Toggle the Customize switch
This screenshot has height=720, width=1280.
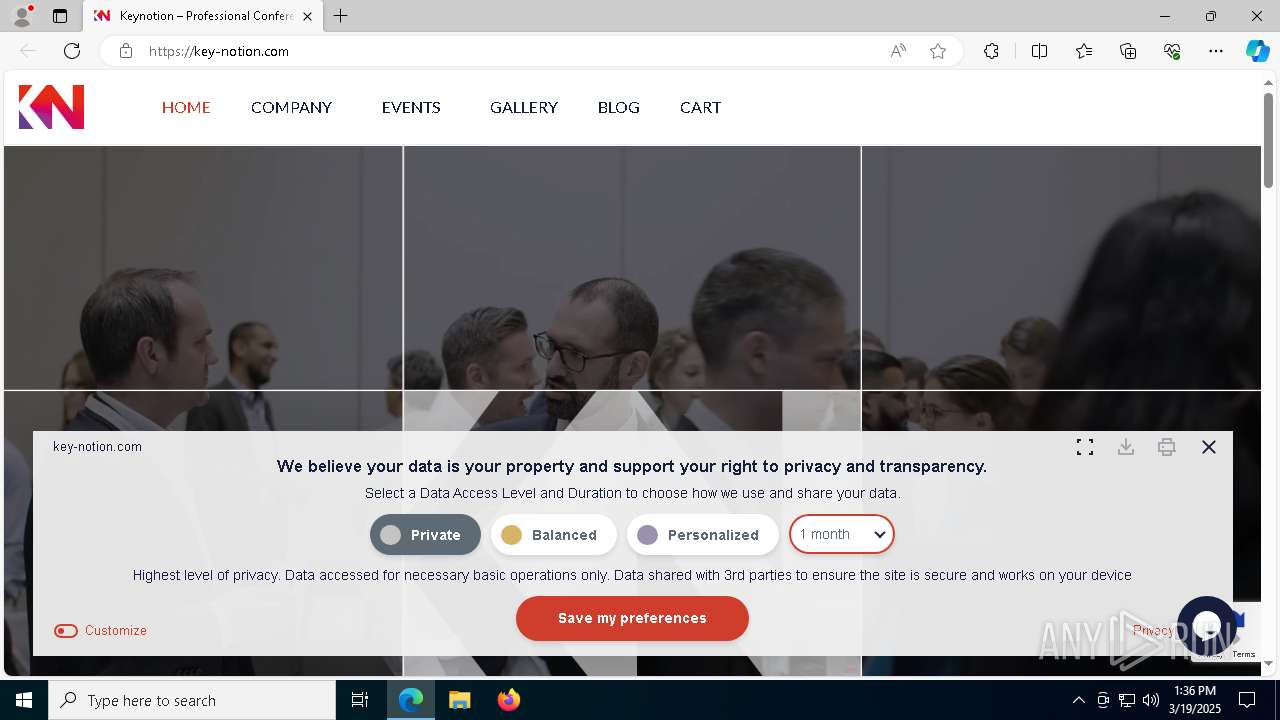(66, 631)
